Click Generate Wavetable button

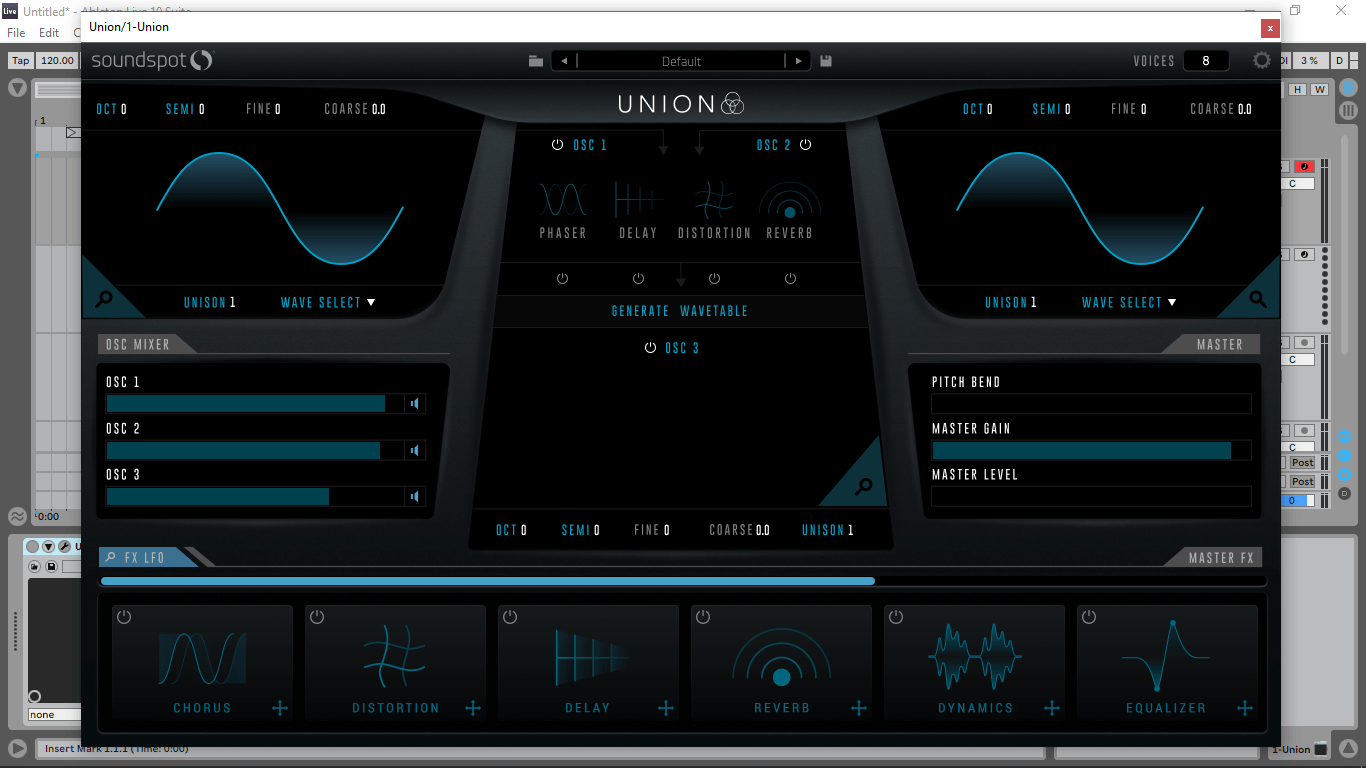click(680, 311)
